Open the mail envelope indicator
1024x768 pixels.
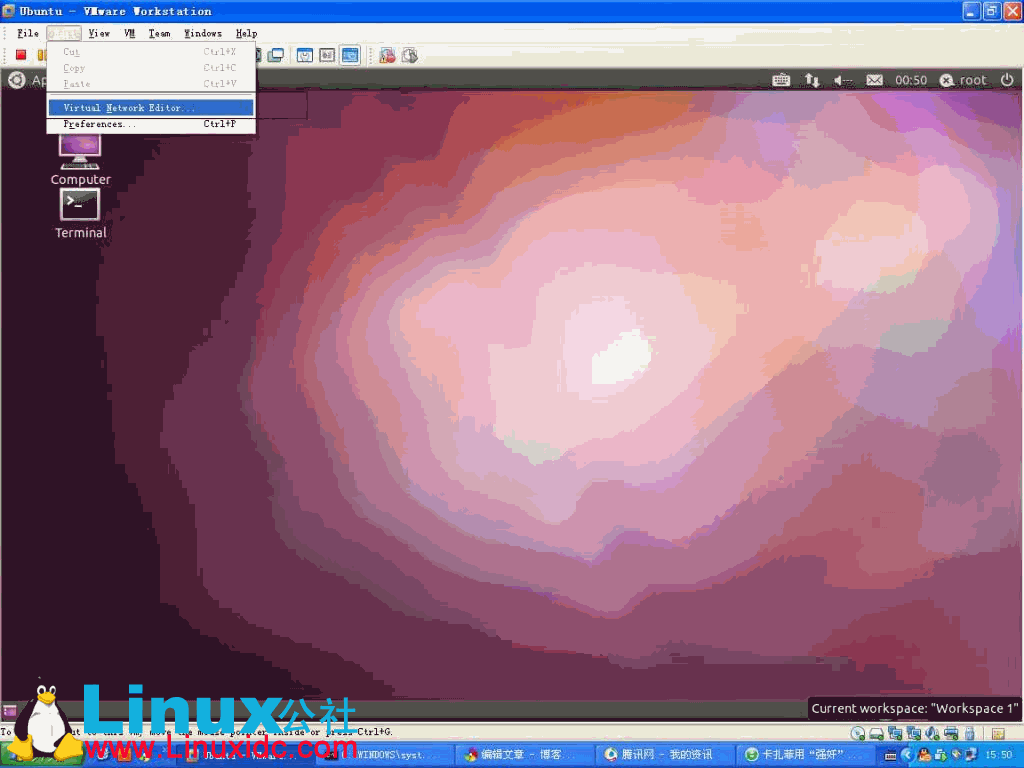coord(874,80)
